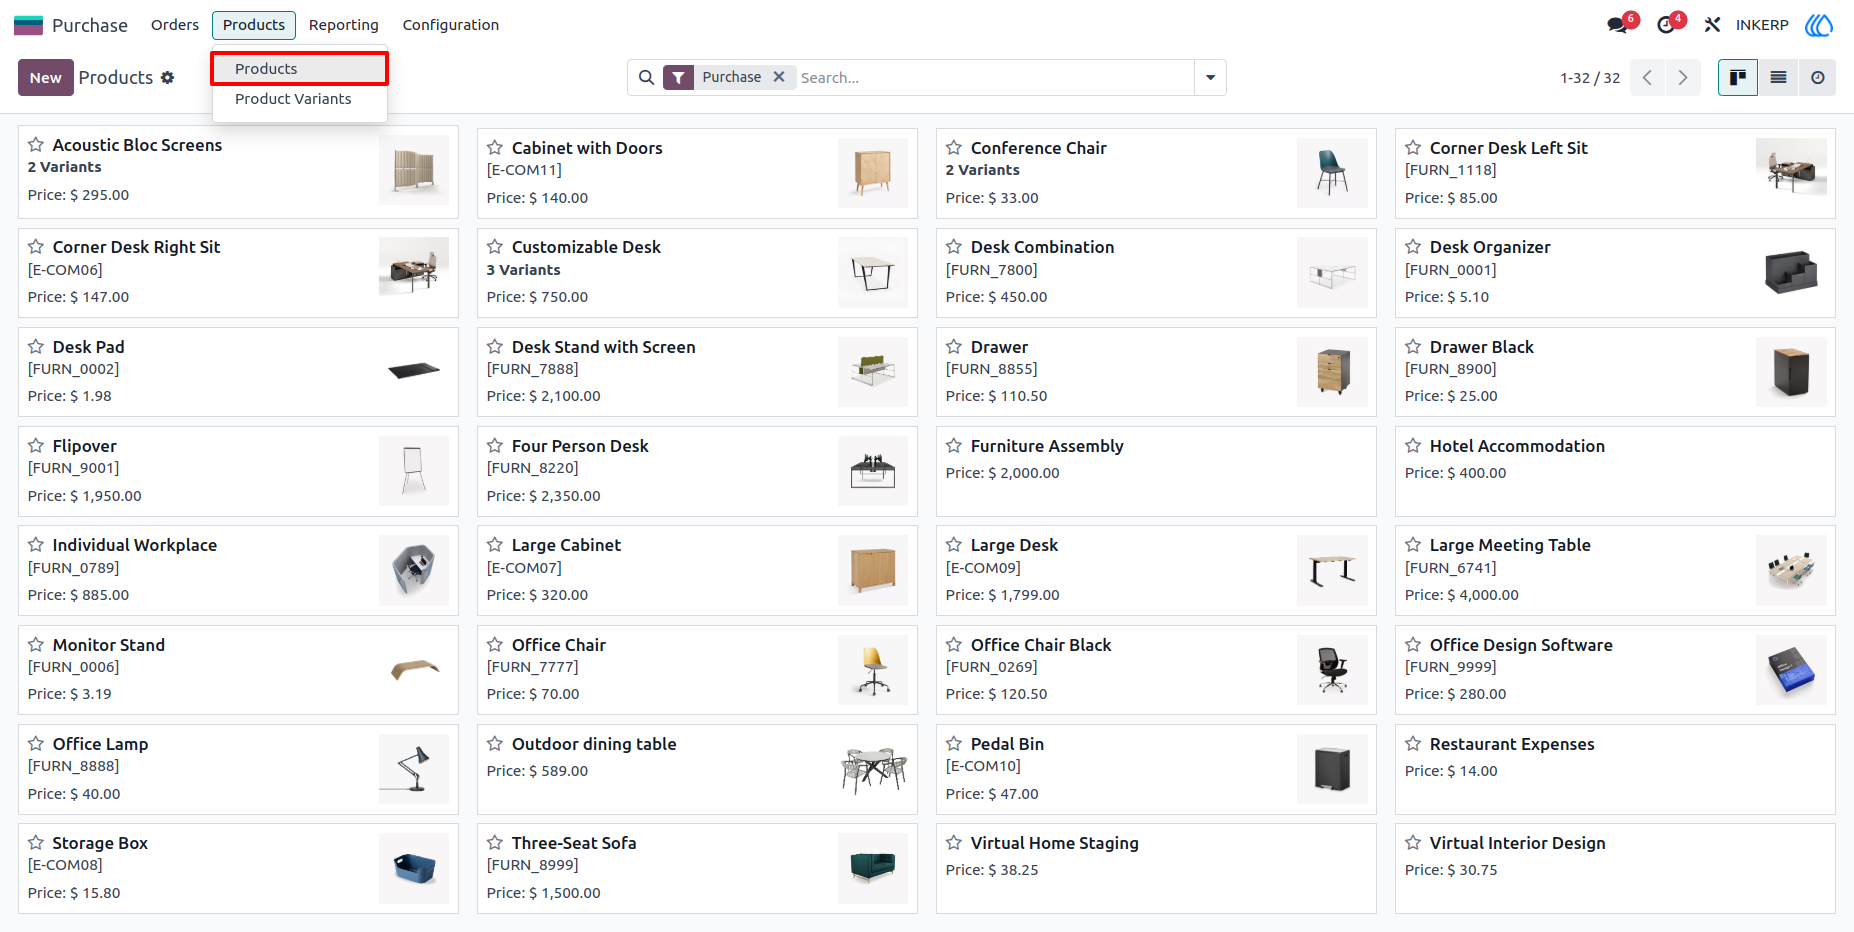Screen dimensions: 1854x932
Task: Click the Large Meeting Table thumbnail
Action: pos(1791,570)
